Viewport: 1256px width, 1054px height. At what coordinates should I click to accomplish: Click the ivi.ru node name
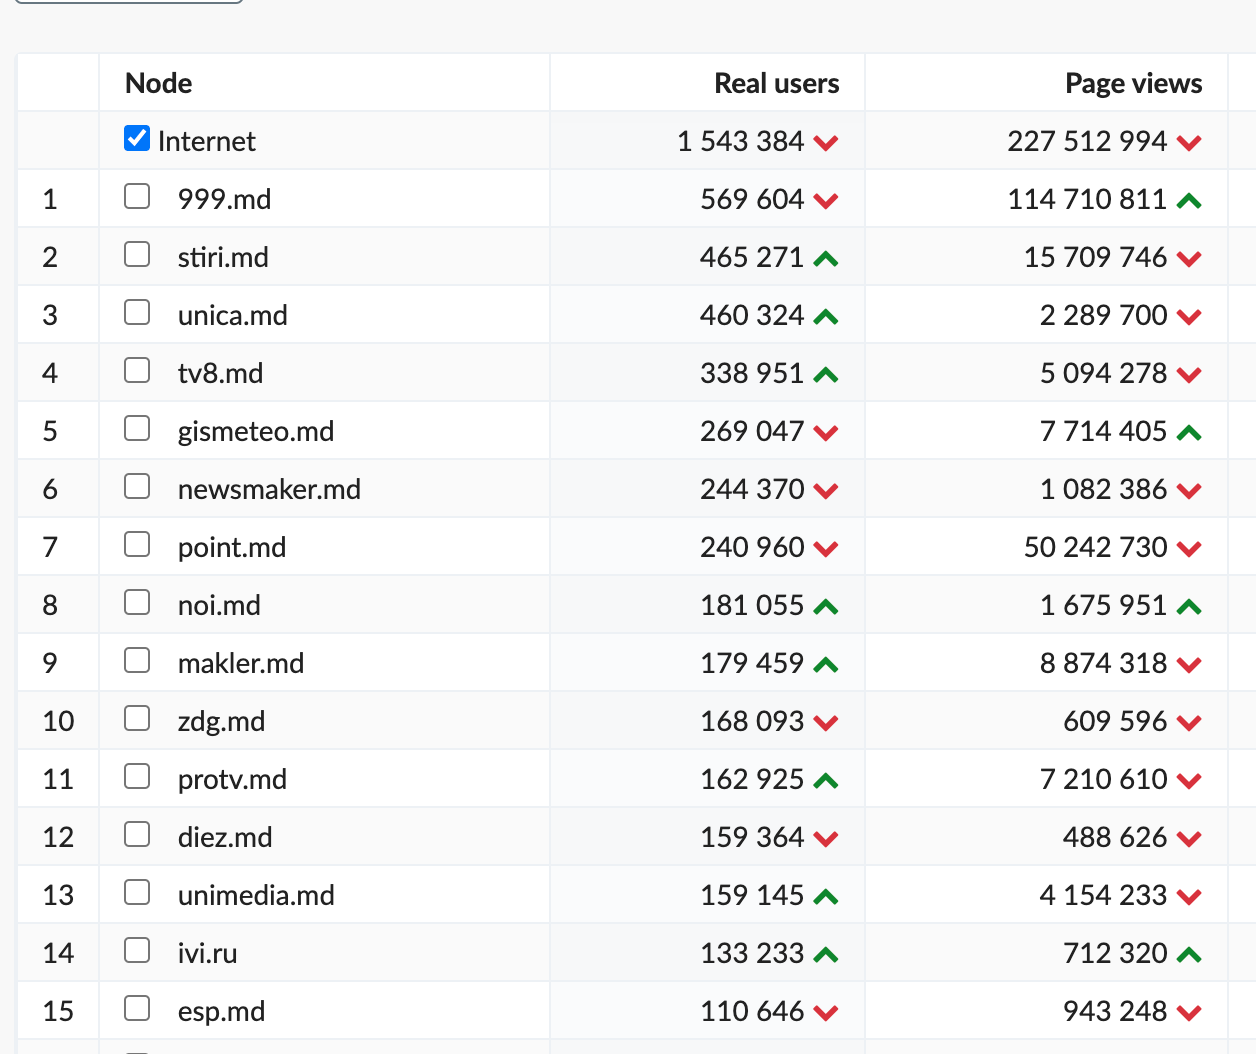[x=208, y=953]
